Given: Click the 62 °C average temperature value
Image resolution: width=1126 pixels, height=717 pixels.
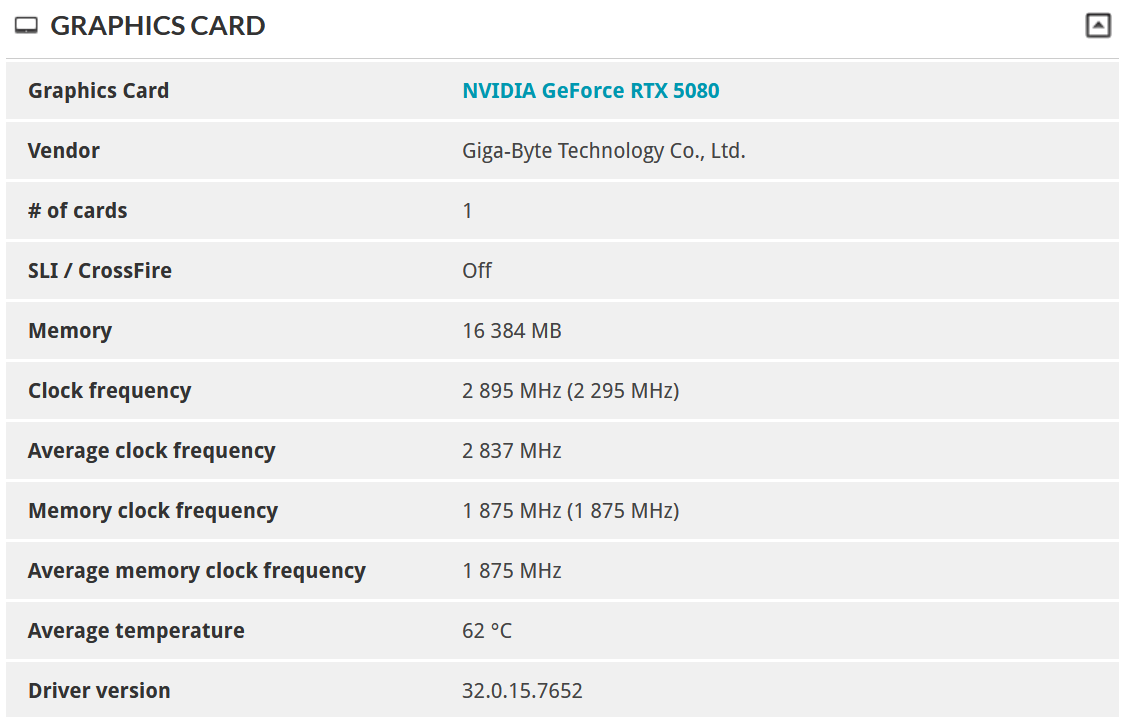Looking at the screenshot, I should pos(487,631).
